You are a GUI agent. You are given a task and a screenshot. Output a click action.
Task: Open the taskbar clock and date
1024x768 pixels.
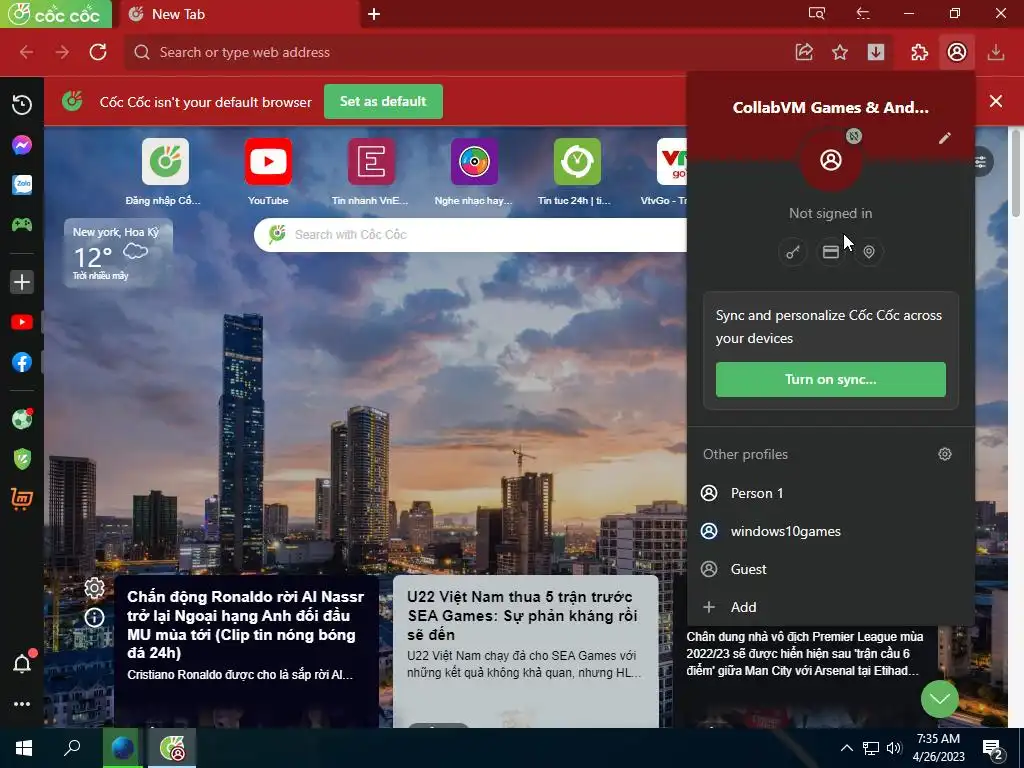point(938,748)
